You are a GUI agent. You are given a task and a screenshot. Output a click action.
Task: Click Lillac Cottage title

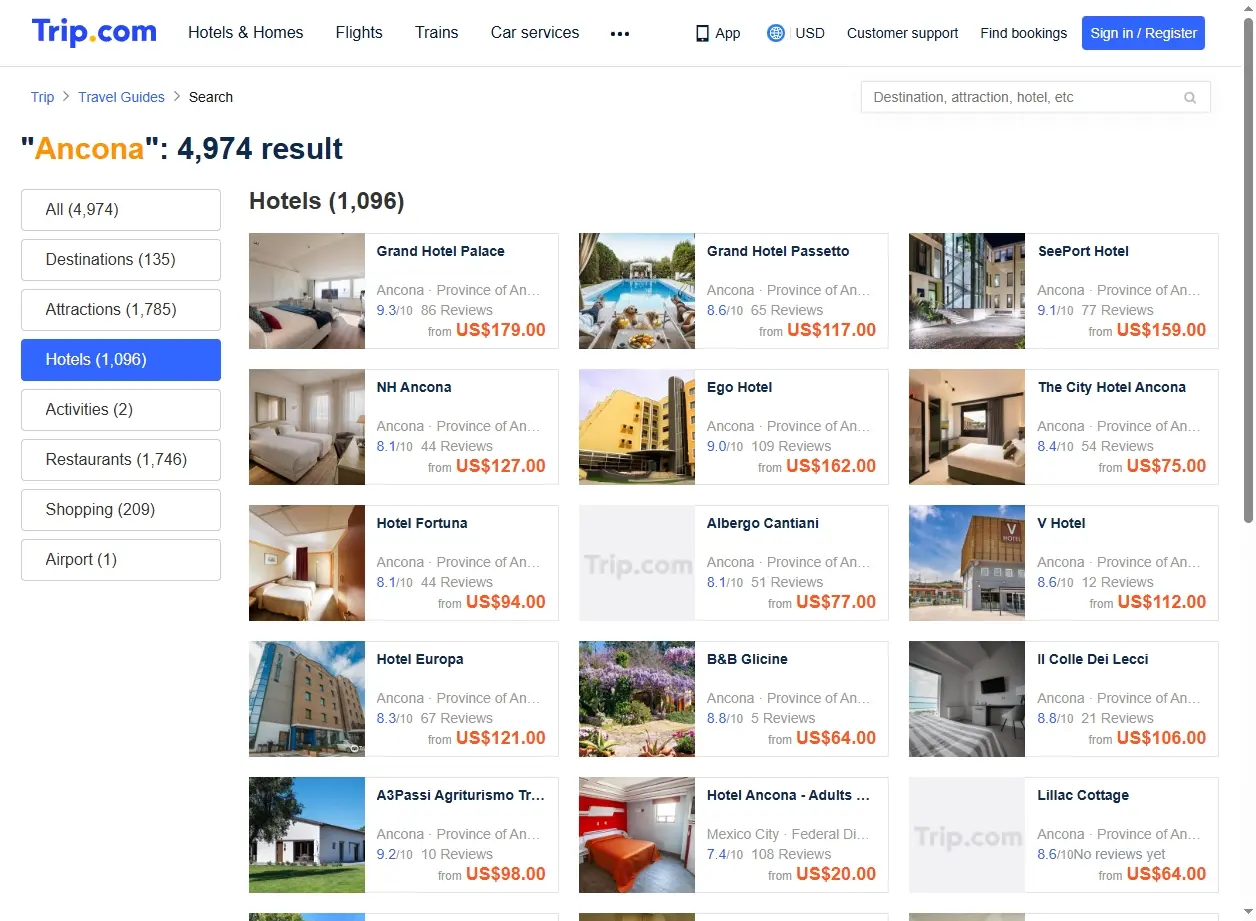point(1083,795)
